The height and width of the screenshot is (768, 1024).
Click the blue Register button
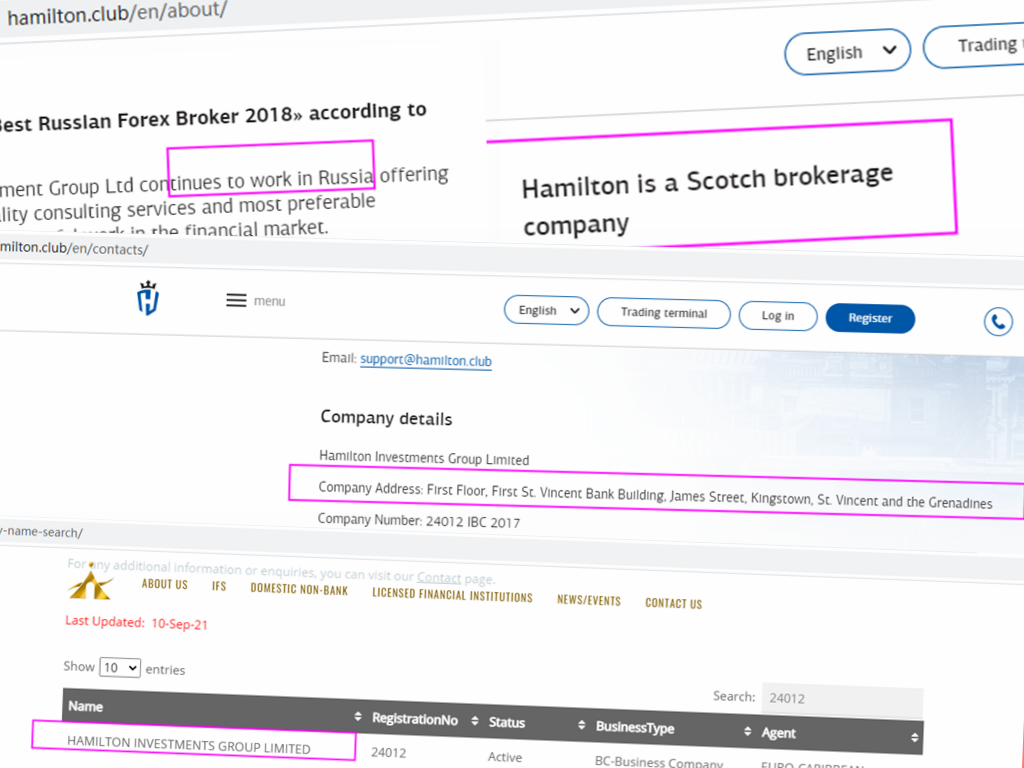[x=870, y=318]
